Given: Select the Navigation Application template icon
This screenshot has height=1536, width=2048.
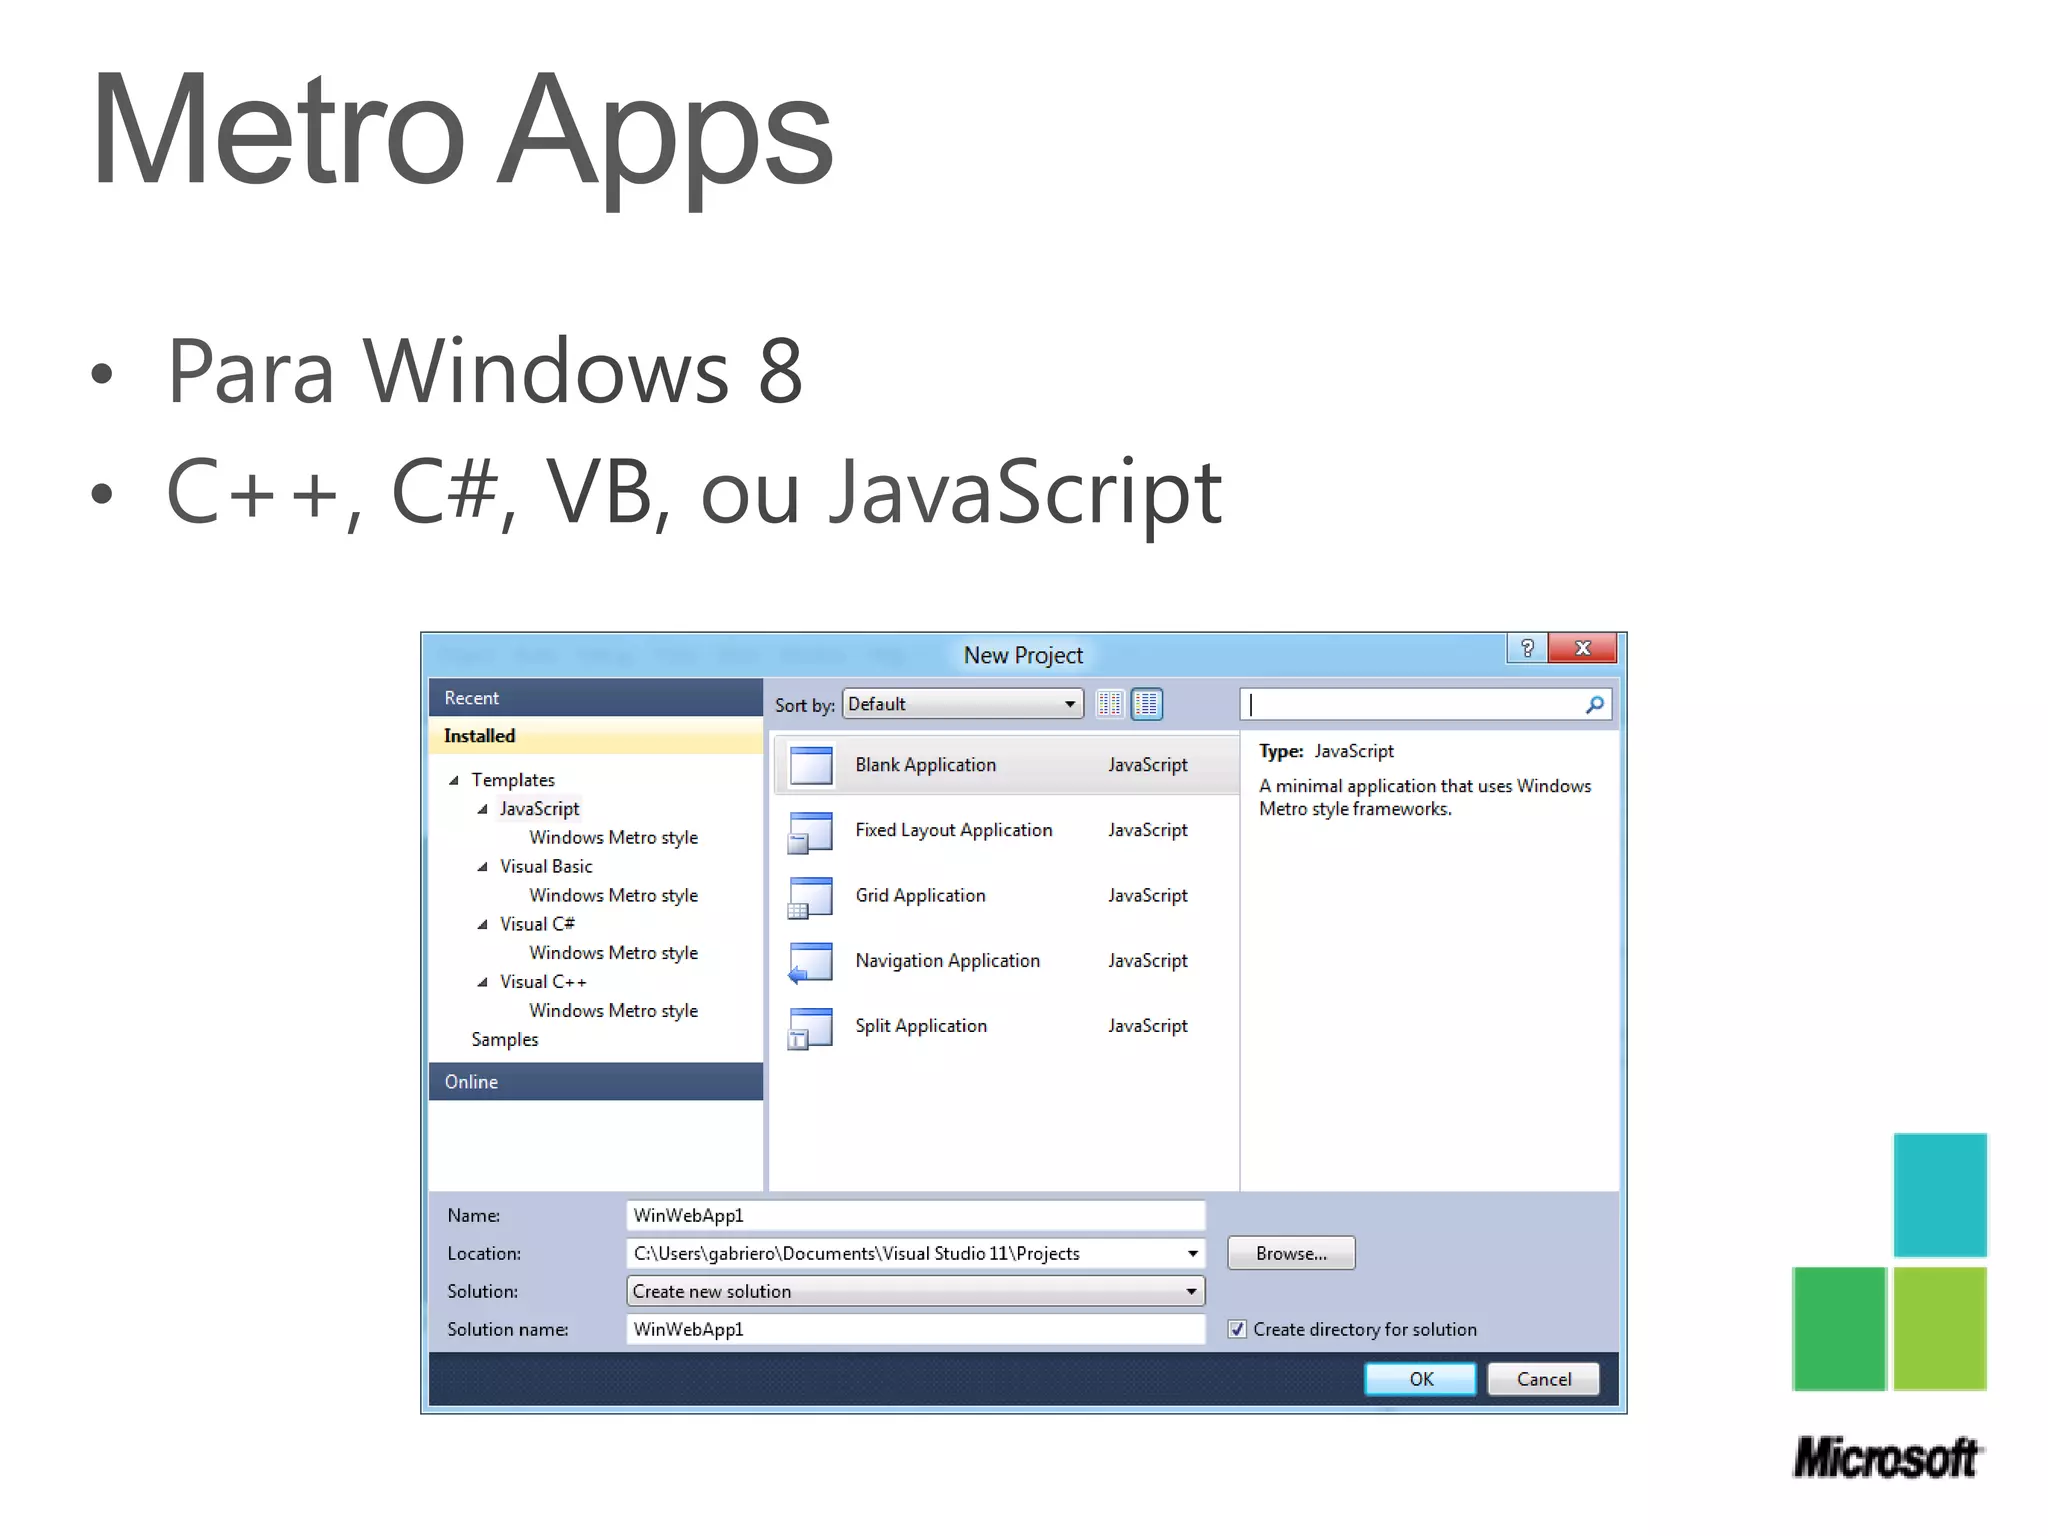Looking at the screenshot, I should (811, 961).
